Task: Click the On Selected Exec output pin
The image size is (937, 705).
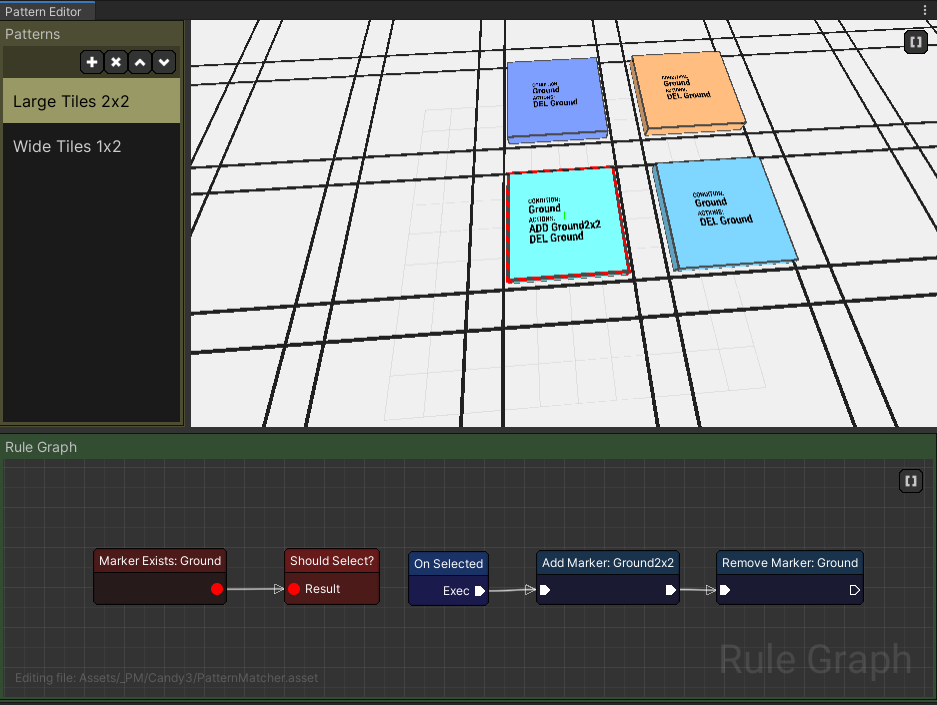Action: [480, 591]
